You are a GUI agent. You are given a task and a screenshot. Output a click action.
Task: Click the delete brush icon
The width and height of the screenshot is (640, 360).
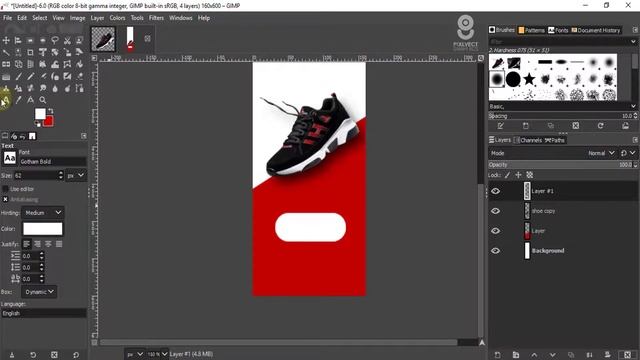[x=576, y=126]
